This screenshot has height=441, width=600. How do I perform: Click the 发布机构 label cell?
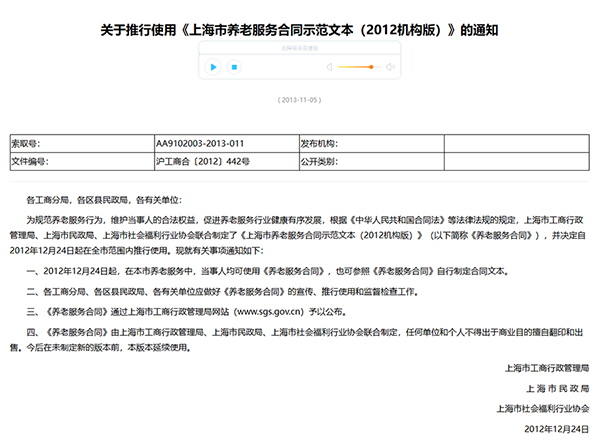(372, 144)
